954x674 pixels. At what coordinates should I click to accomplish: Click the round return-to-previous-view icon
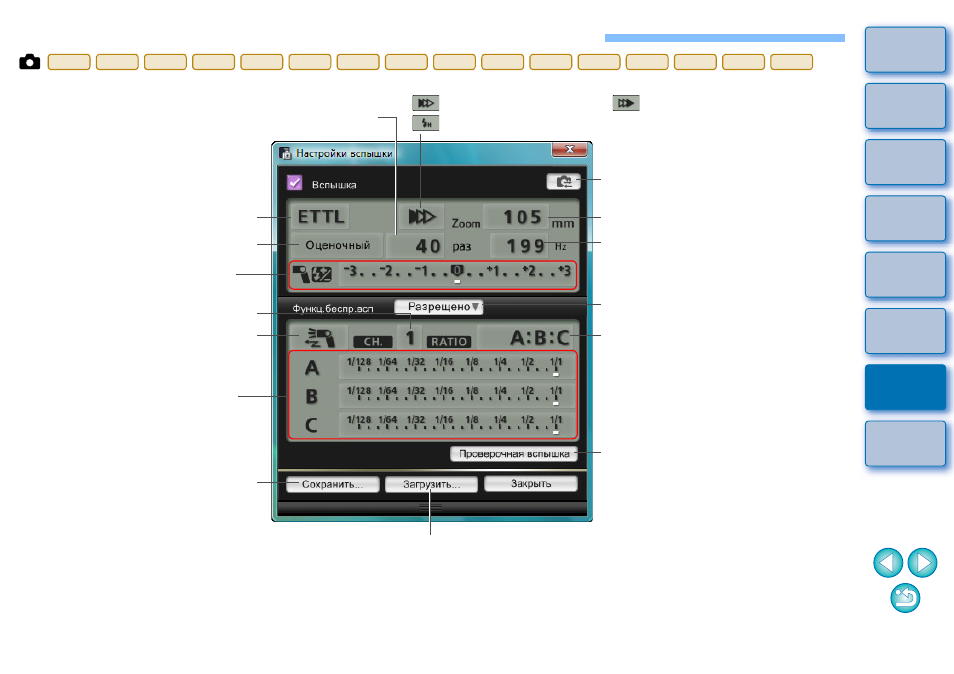(x=905, y=598)
